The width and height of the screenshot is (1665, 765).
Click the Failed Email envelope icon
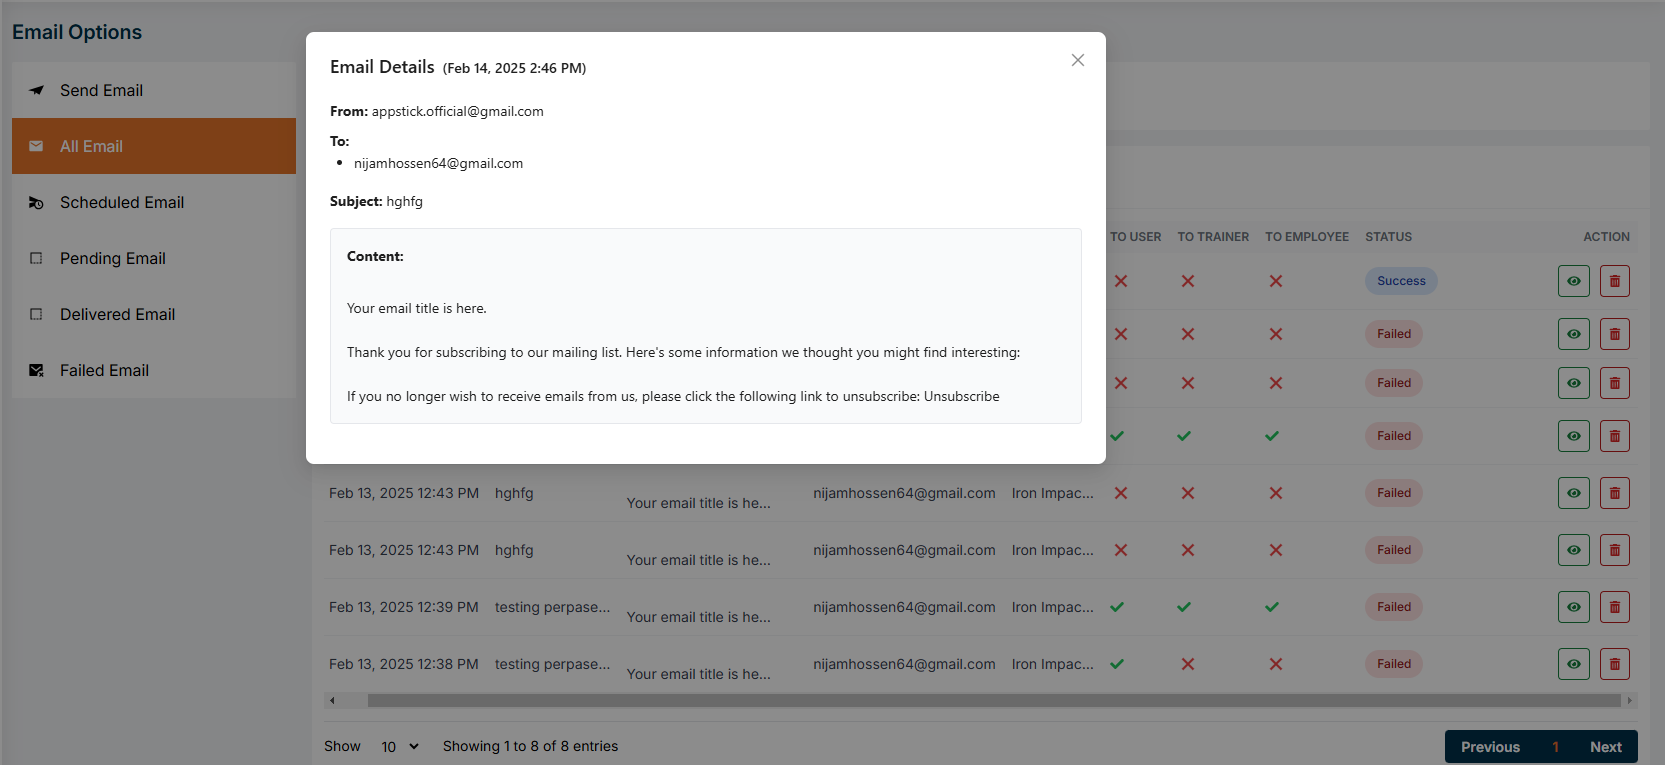pos(36,370)
